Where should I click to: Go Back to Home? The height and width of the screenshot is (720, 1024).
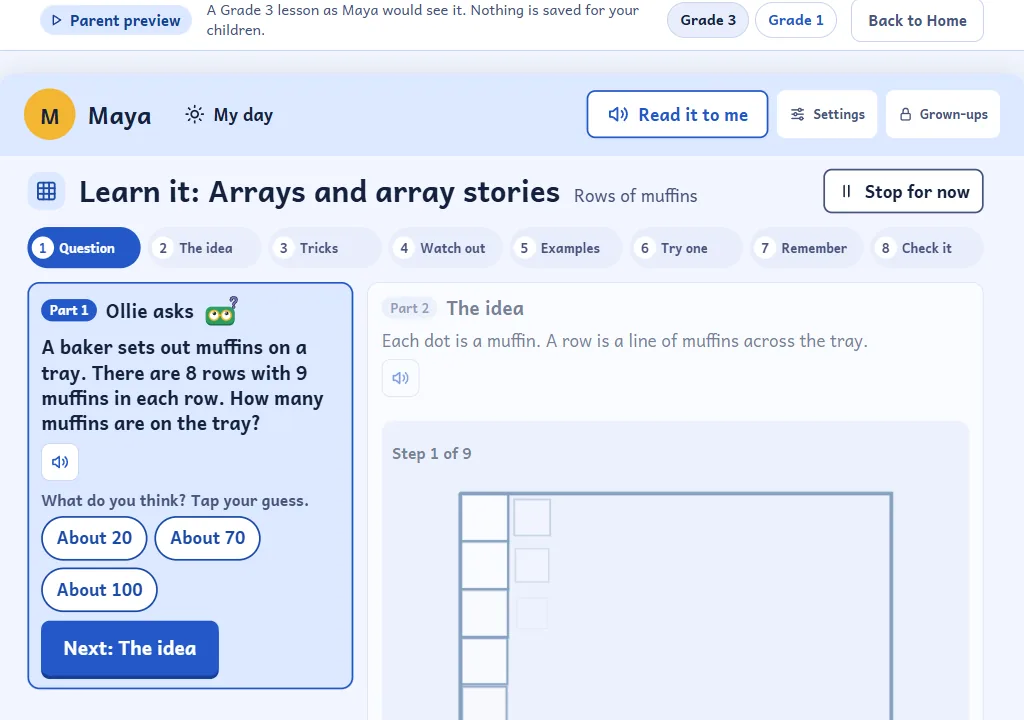click(x=917, y=20)
